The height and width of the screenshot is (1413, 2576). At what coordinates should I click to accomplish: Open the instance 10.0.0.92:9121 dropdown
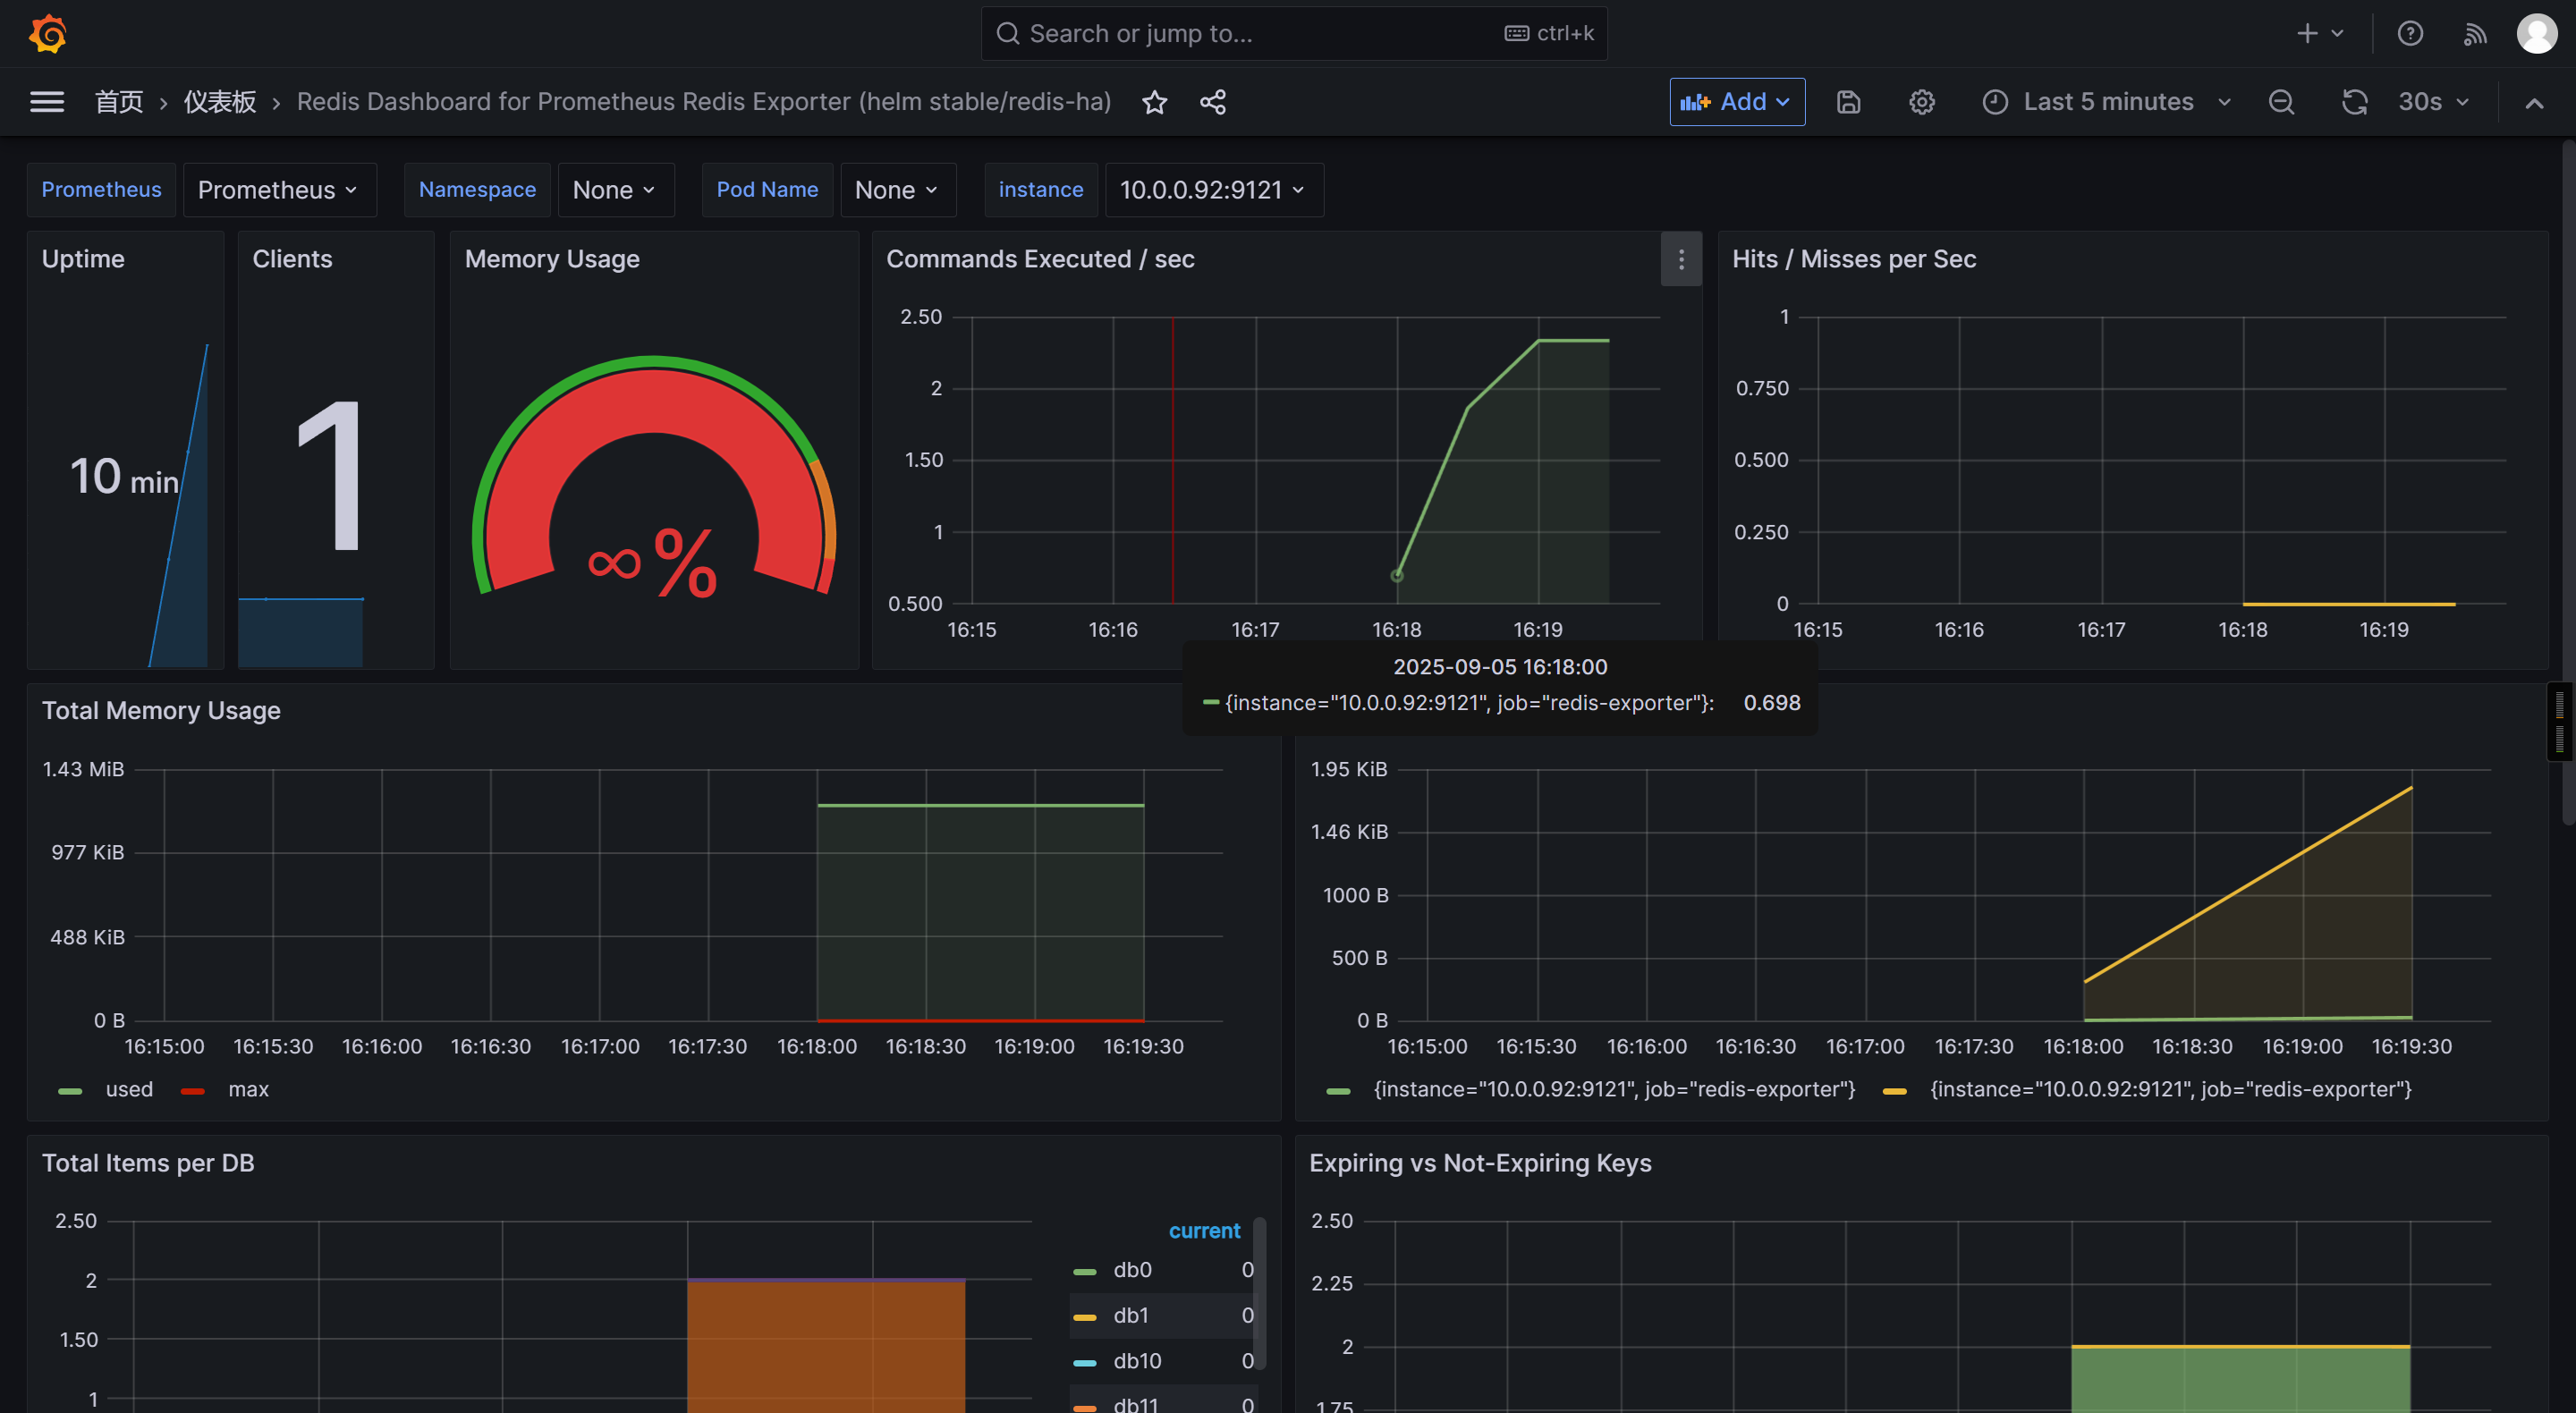pos(1213,190)
